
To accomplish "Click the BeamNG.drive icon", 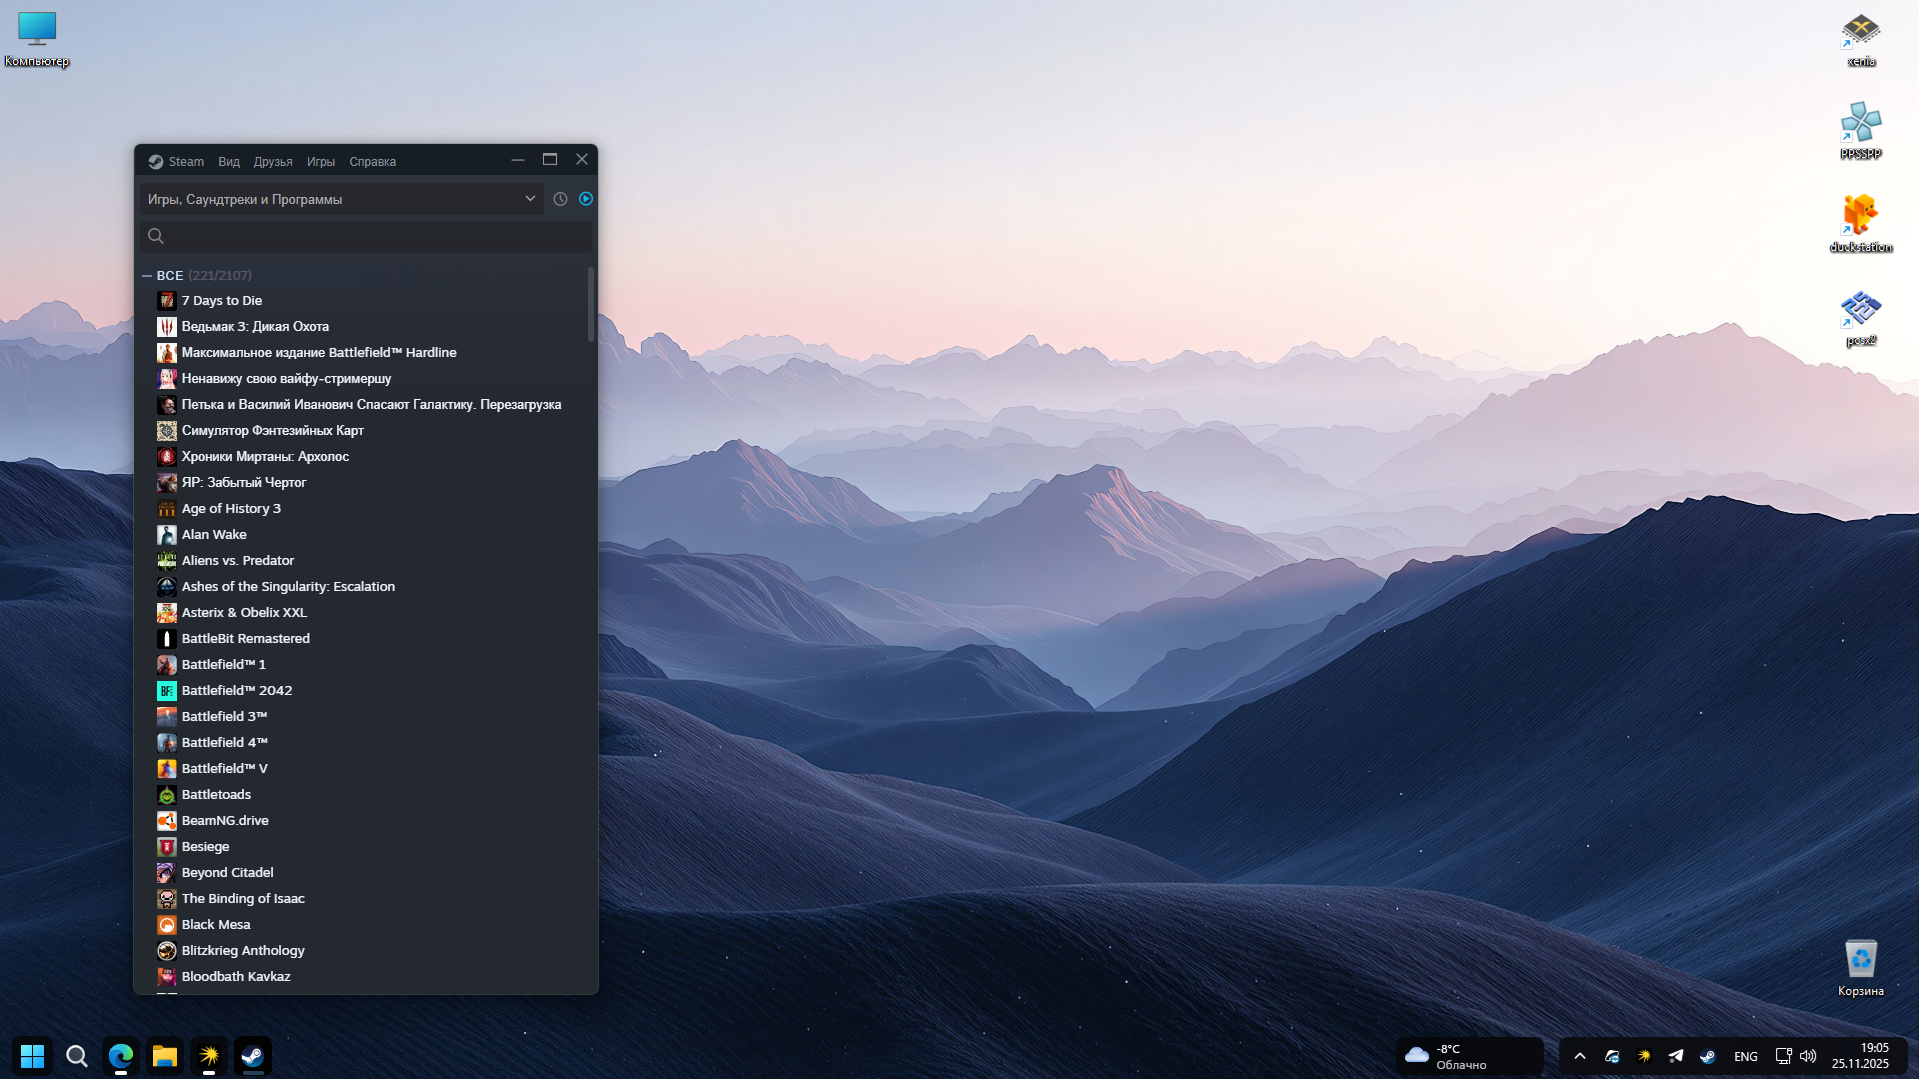I will click(167, 820).
